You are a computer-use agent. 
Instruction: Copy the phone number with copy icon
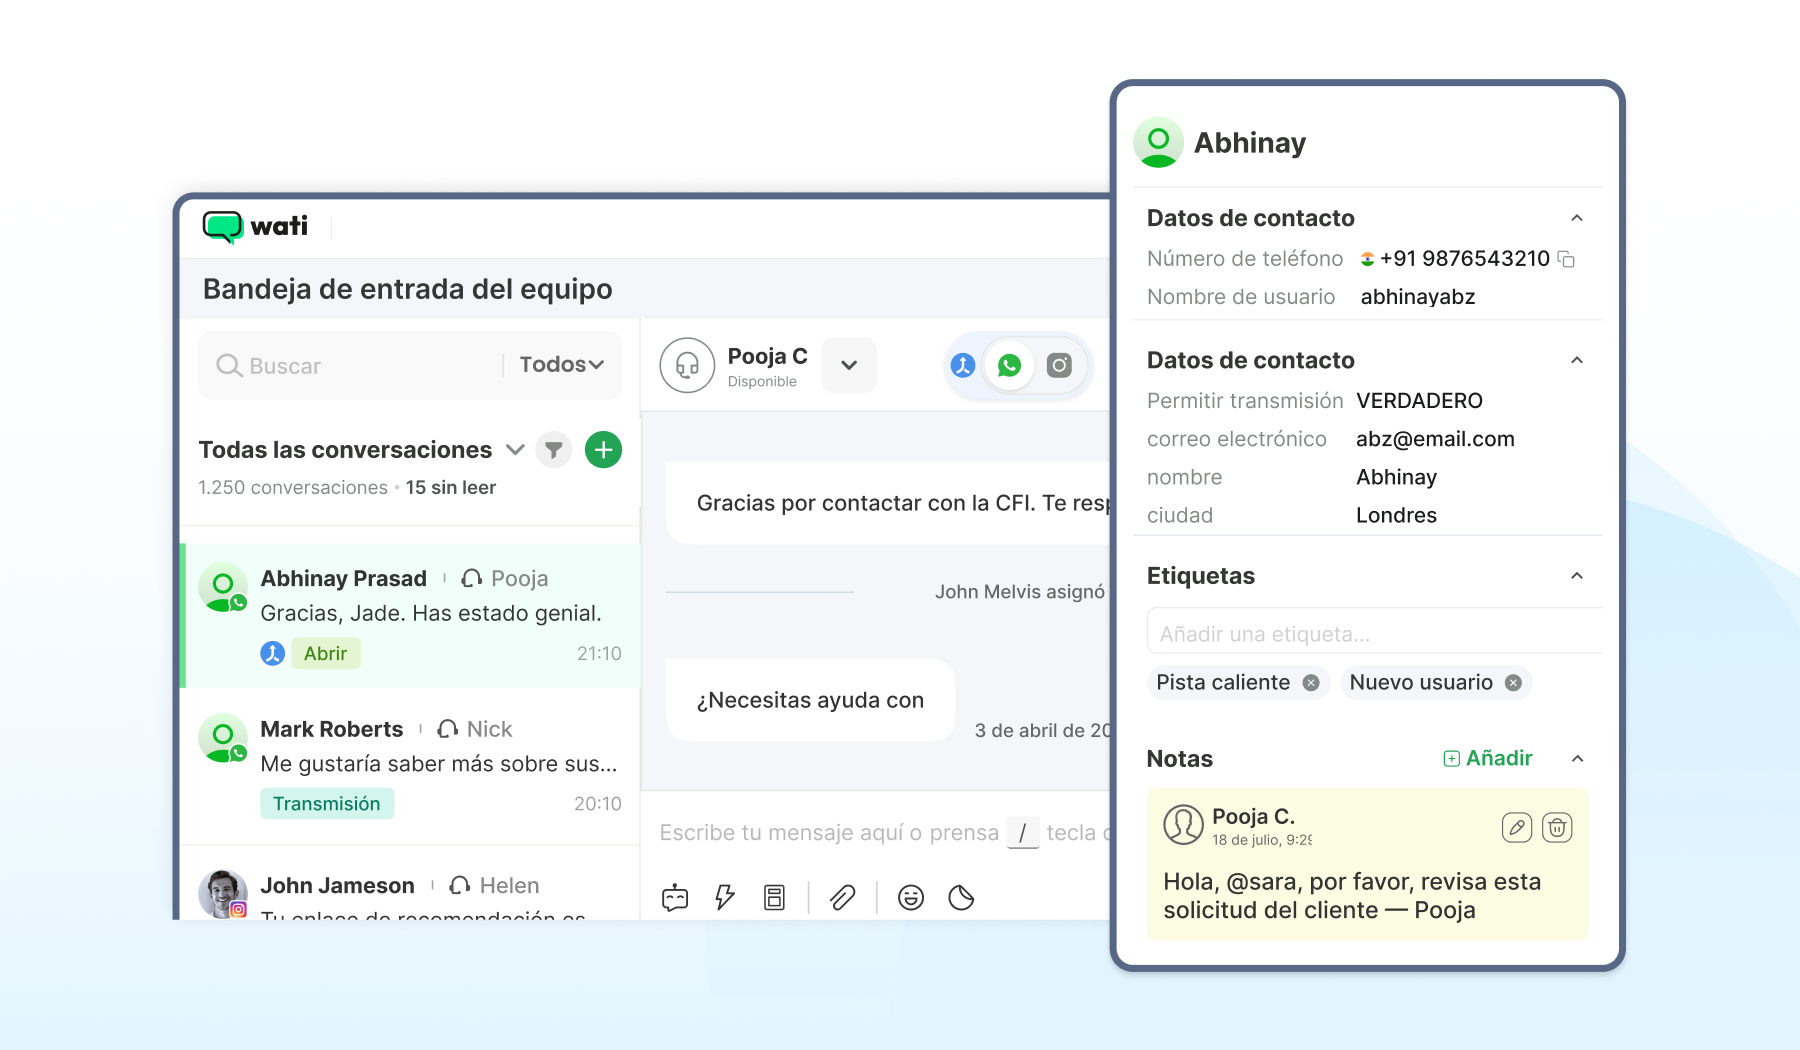click(1567, 260)
